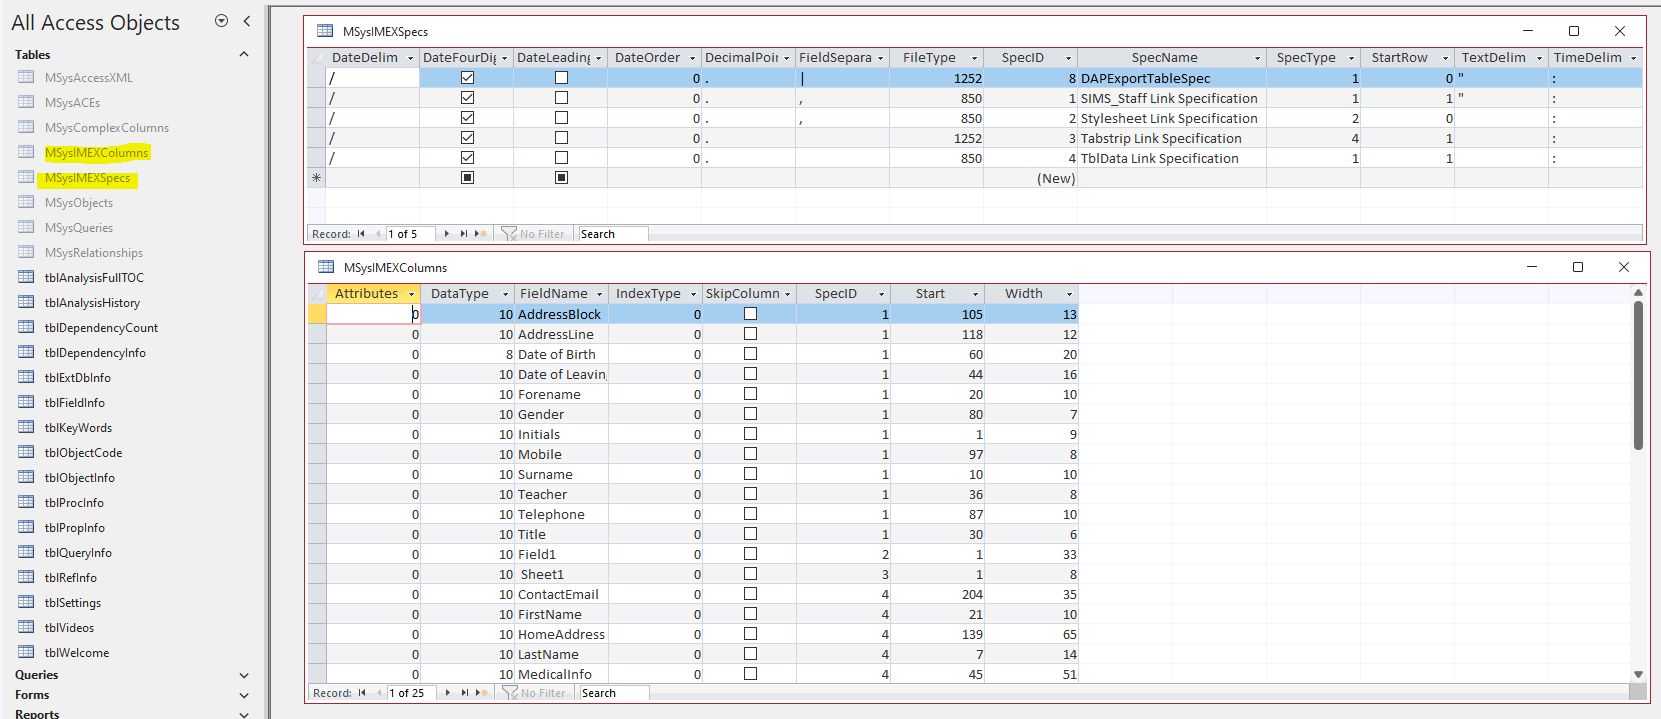The image size is (1661, 719).
Task: Open the SpecName column filter dropdown
Action: tap(1258, 58)
